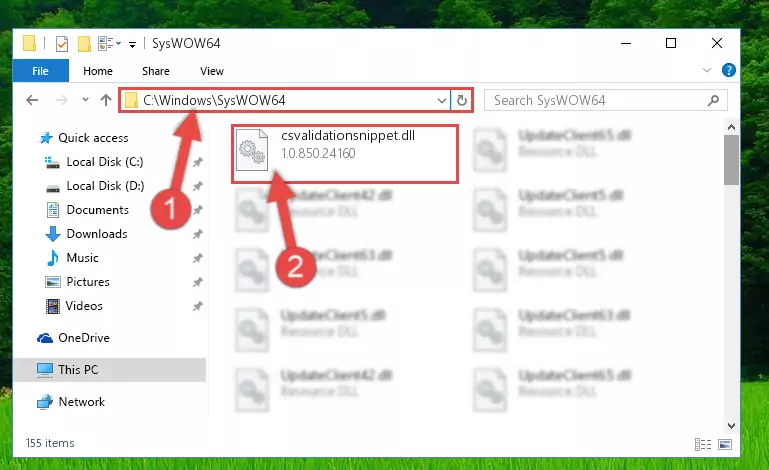Viewport: 769px width, 470px height.
Task: Click the pin icon beside Music
Action: tap(198, 258)
